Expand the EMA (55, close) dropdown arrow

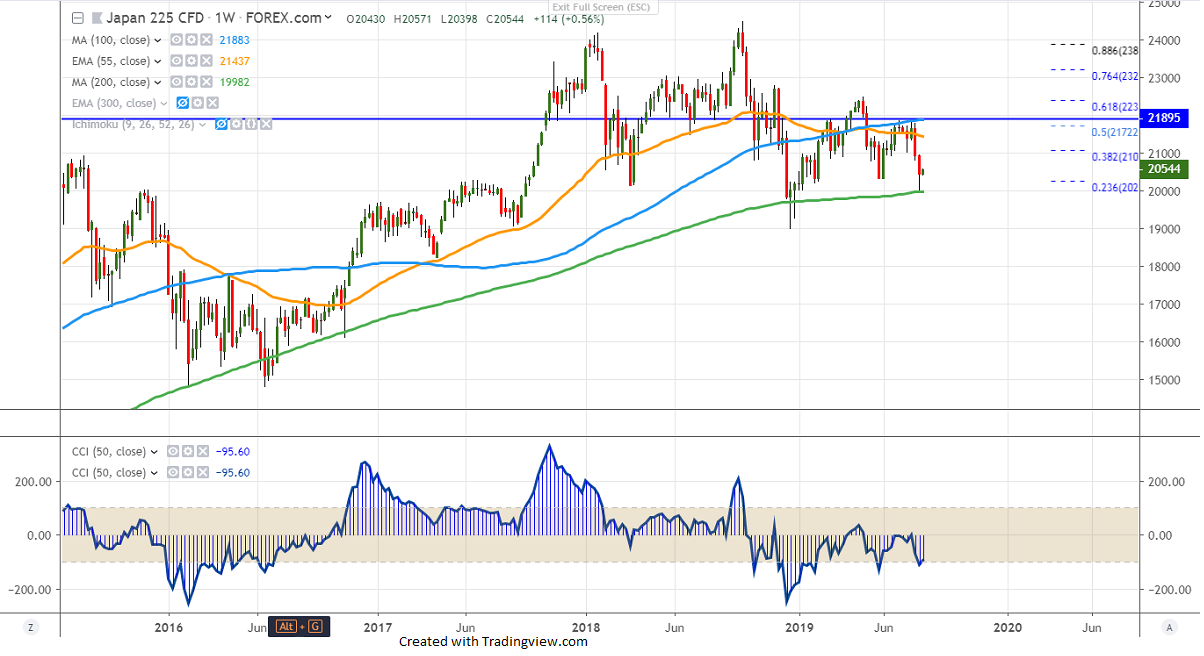pos(158,61)
